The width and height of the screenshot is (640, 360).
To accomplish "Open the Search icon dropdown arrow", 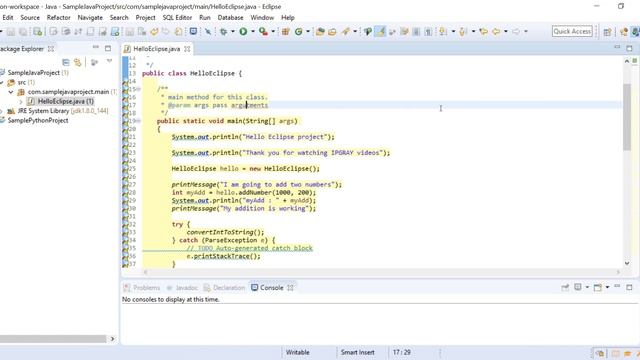I will point(355,31).
